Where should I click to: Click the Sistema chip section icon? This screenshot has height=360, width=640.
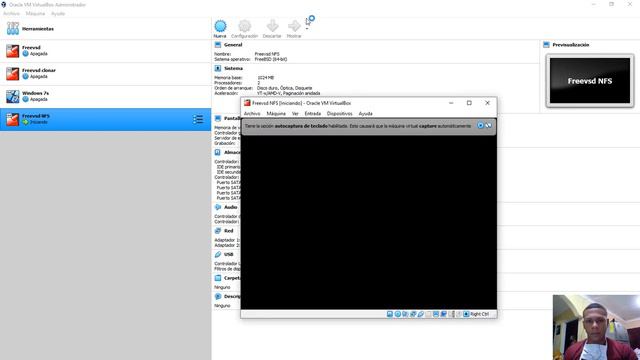(x=218, y=69)
